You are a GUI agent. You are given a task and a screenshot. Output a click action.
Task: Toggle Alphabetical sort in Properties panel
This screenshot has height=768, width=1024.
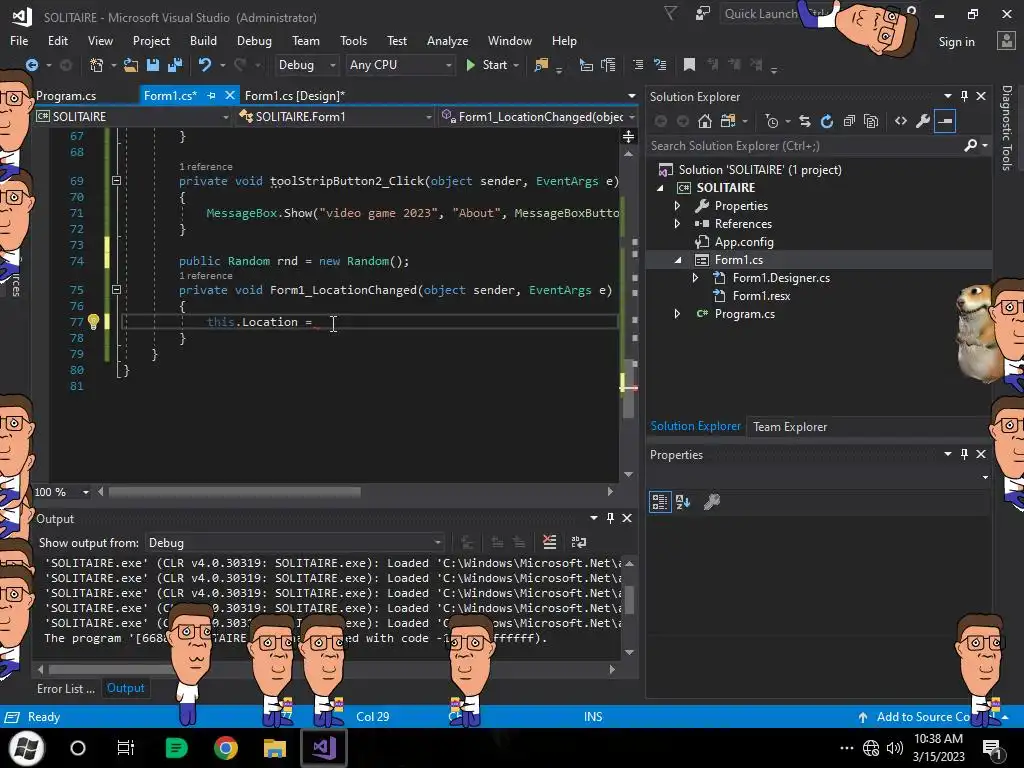[x=683, y=502]
